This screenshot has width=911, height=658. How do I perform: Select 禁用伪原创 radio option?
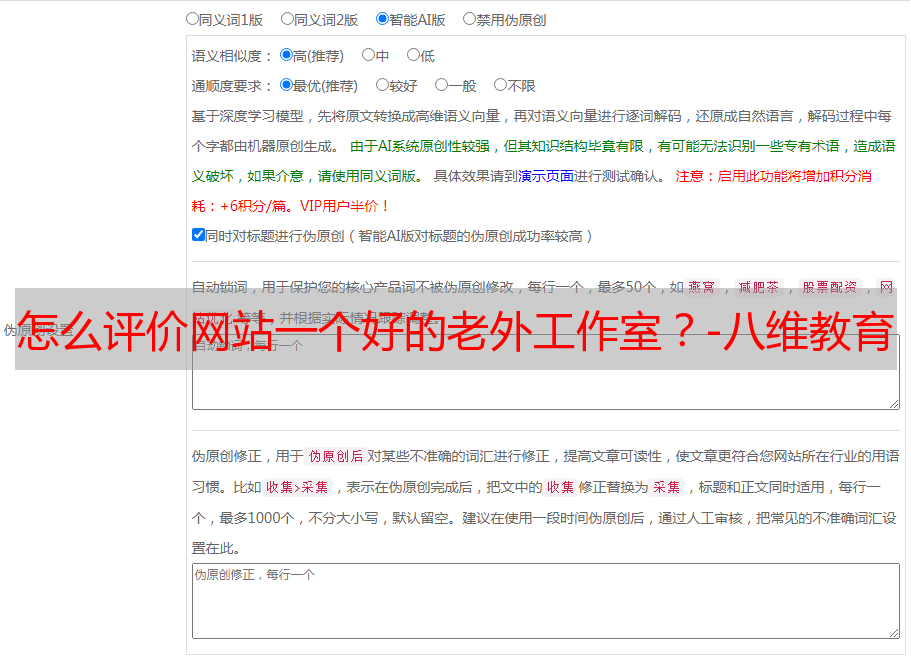click(x=469, y=19)
